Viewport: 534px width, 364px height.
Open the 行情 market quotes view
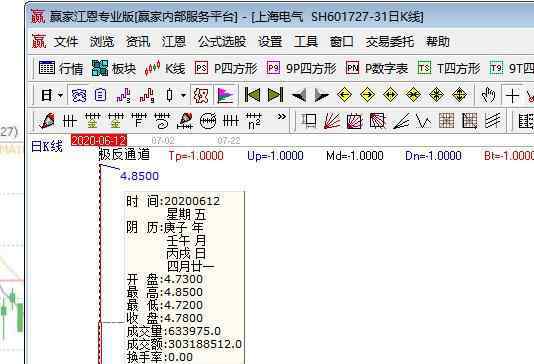[x=61, y=68]
